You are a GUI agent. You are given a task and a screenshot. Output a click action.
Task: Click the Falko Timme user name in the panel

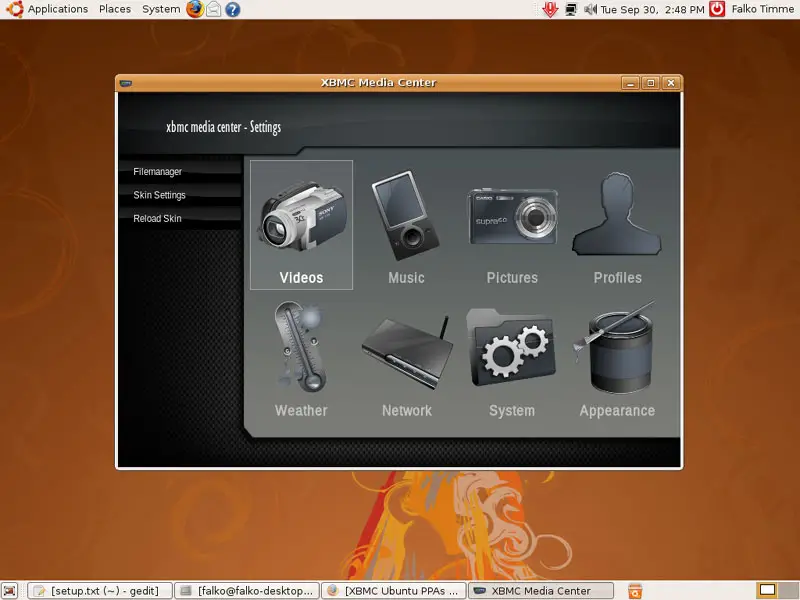point(762,9)
